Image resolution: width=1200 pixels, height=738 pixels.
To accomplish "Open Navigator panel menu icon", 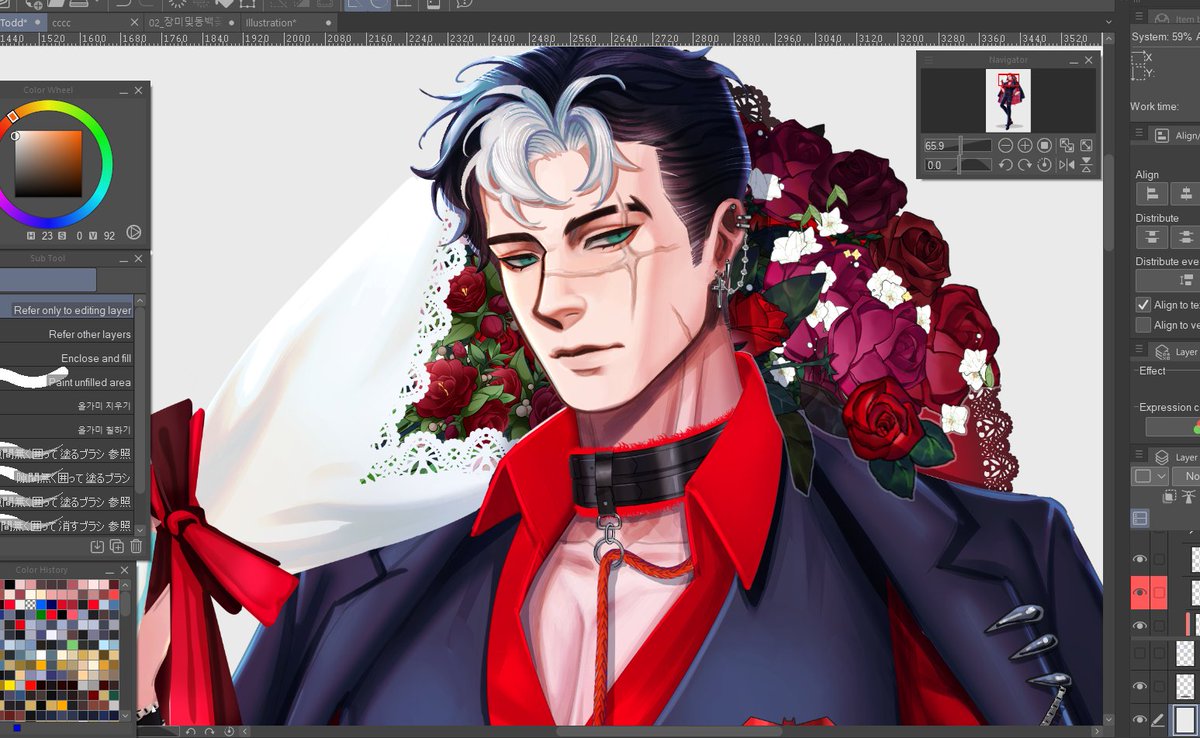I will tap(928, 60).
